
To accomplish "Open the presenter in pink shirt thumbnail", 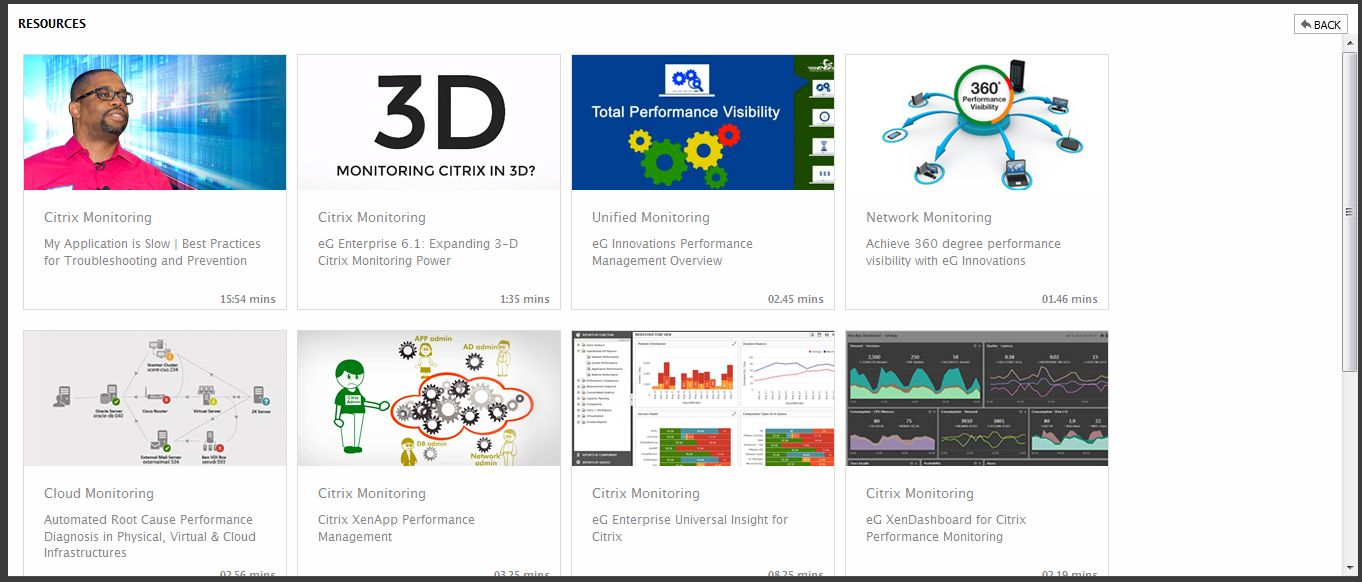I will pyautogui.click(x=155, y=122).
